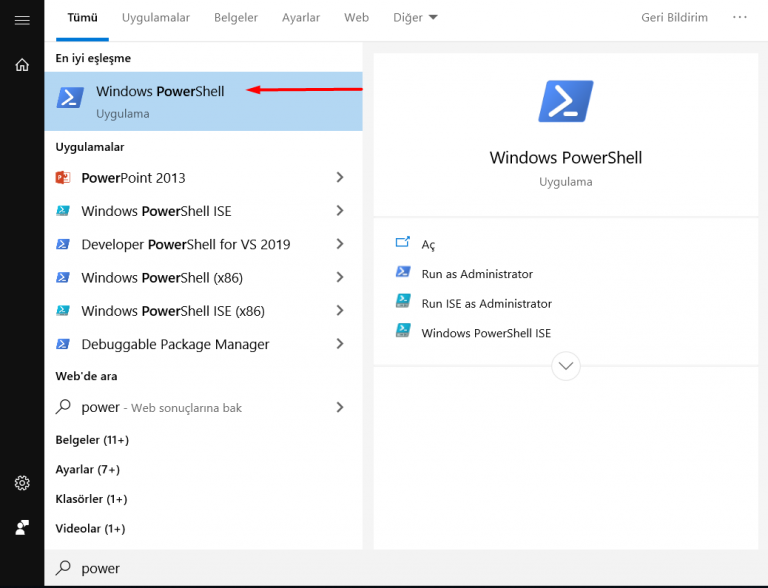Click the magnifier icon beside web result
The image size is (768, 588).
coord(63,407)
